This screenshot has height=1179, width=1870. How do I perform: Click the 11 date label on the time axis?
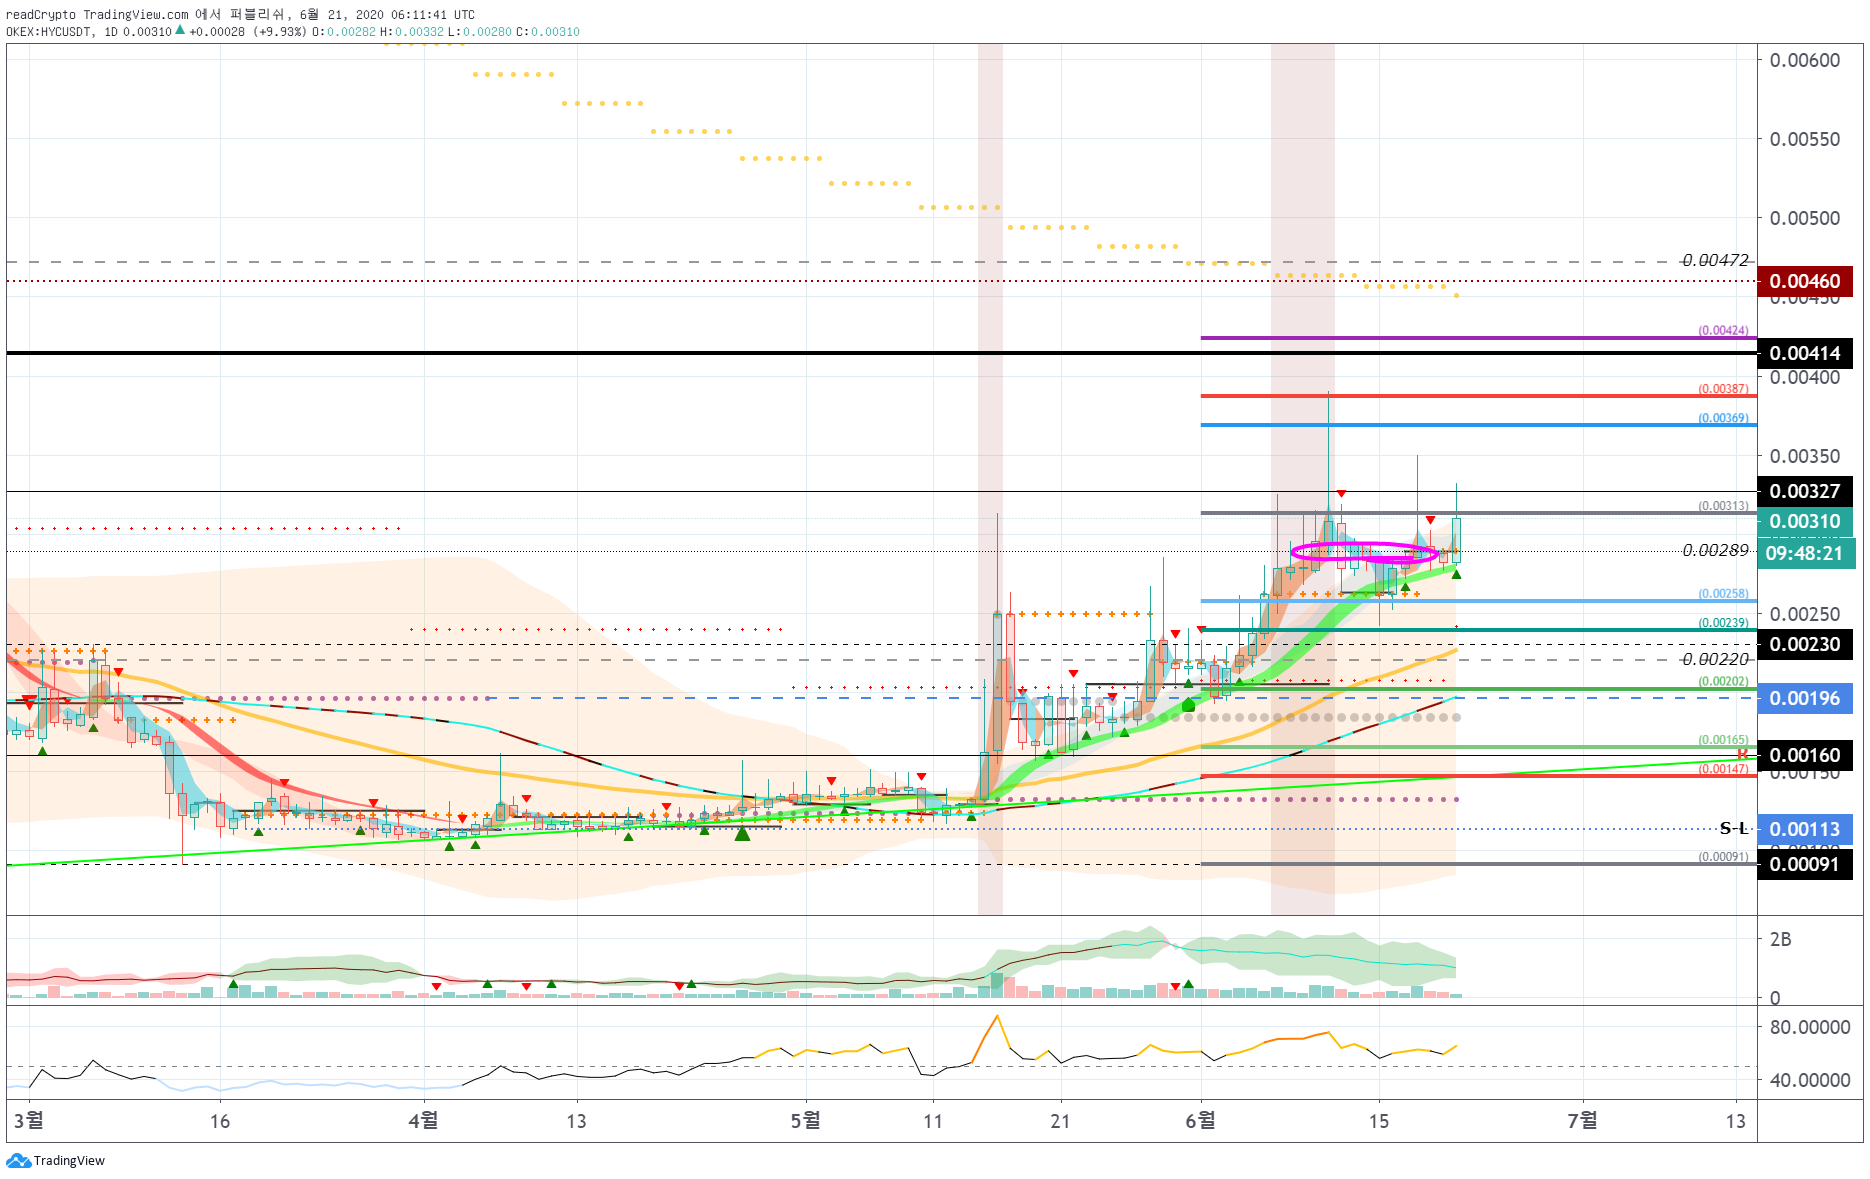(933, 1121)
